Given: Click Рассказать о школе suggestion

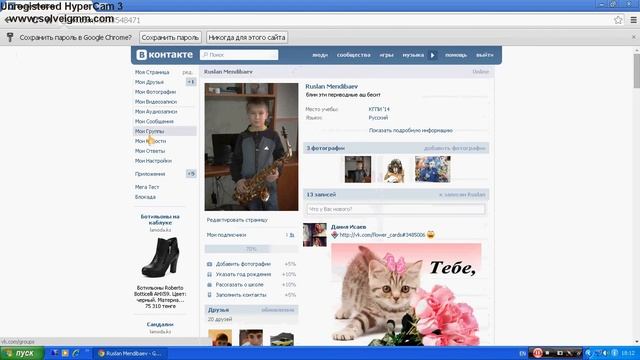Looking at the screenshot, I should point(240,284).
